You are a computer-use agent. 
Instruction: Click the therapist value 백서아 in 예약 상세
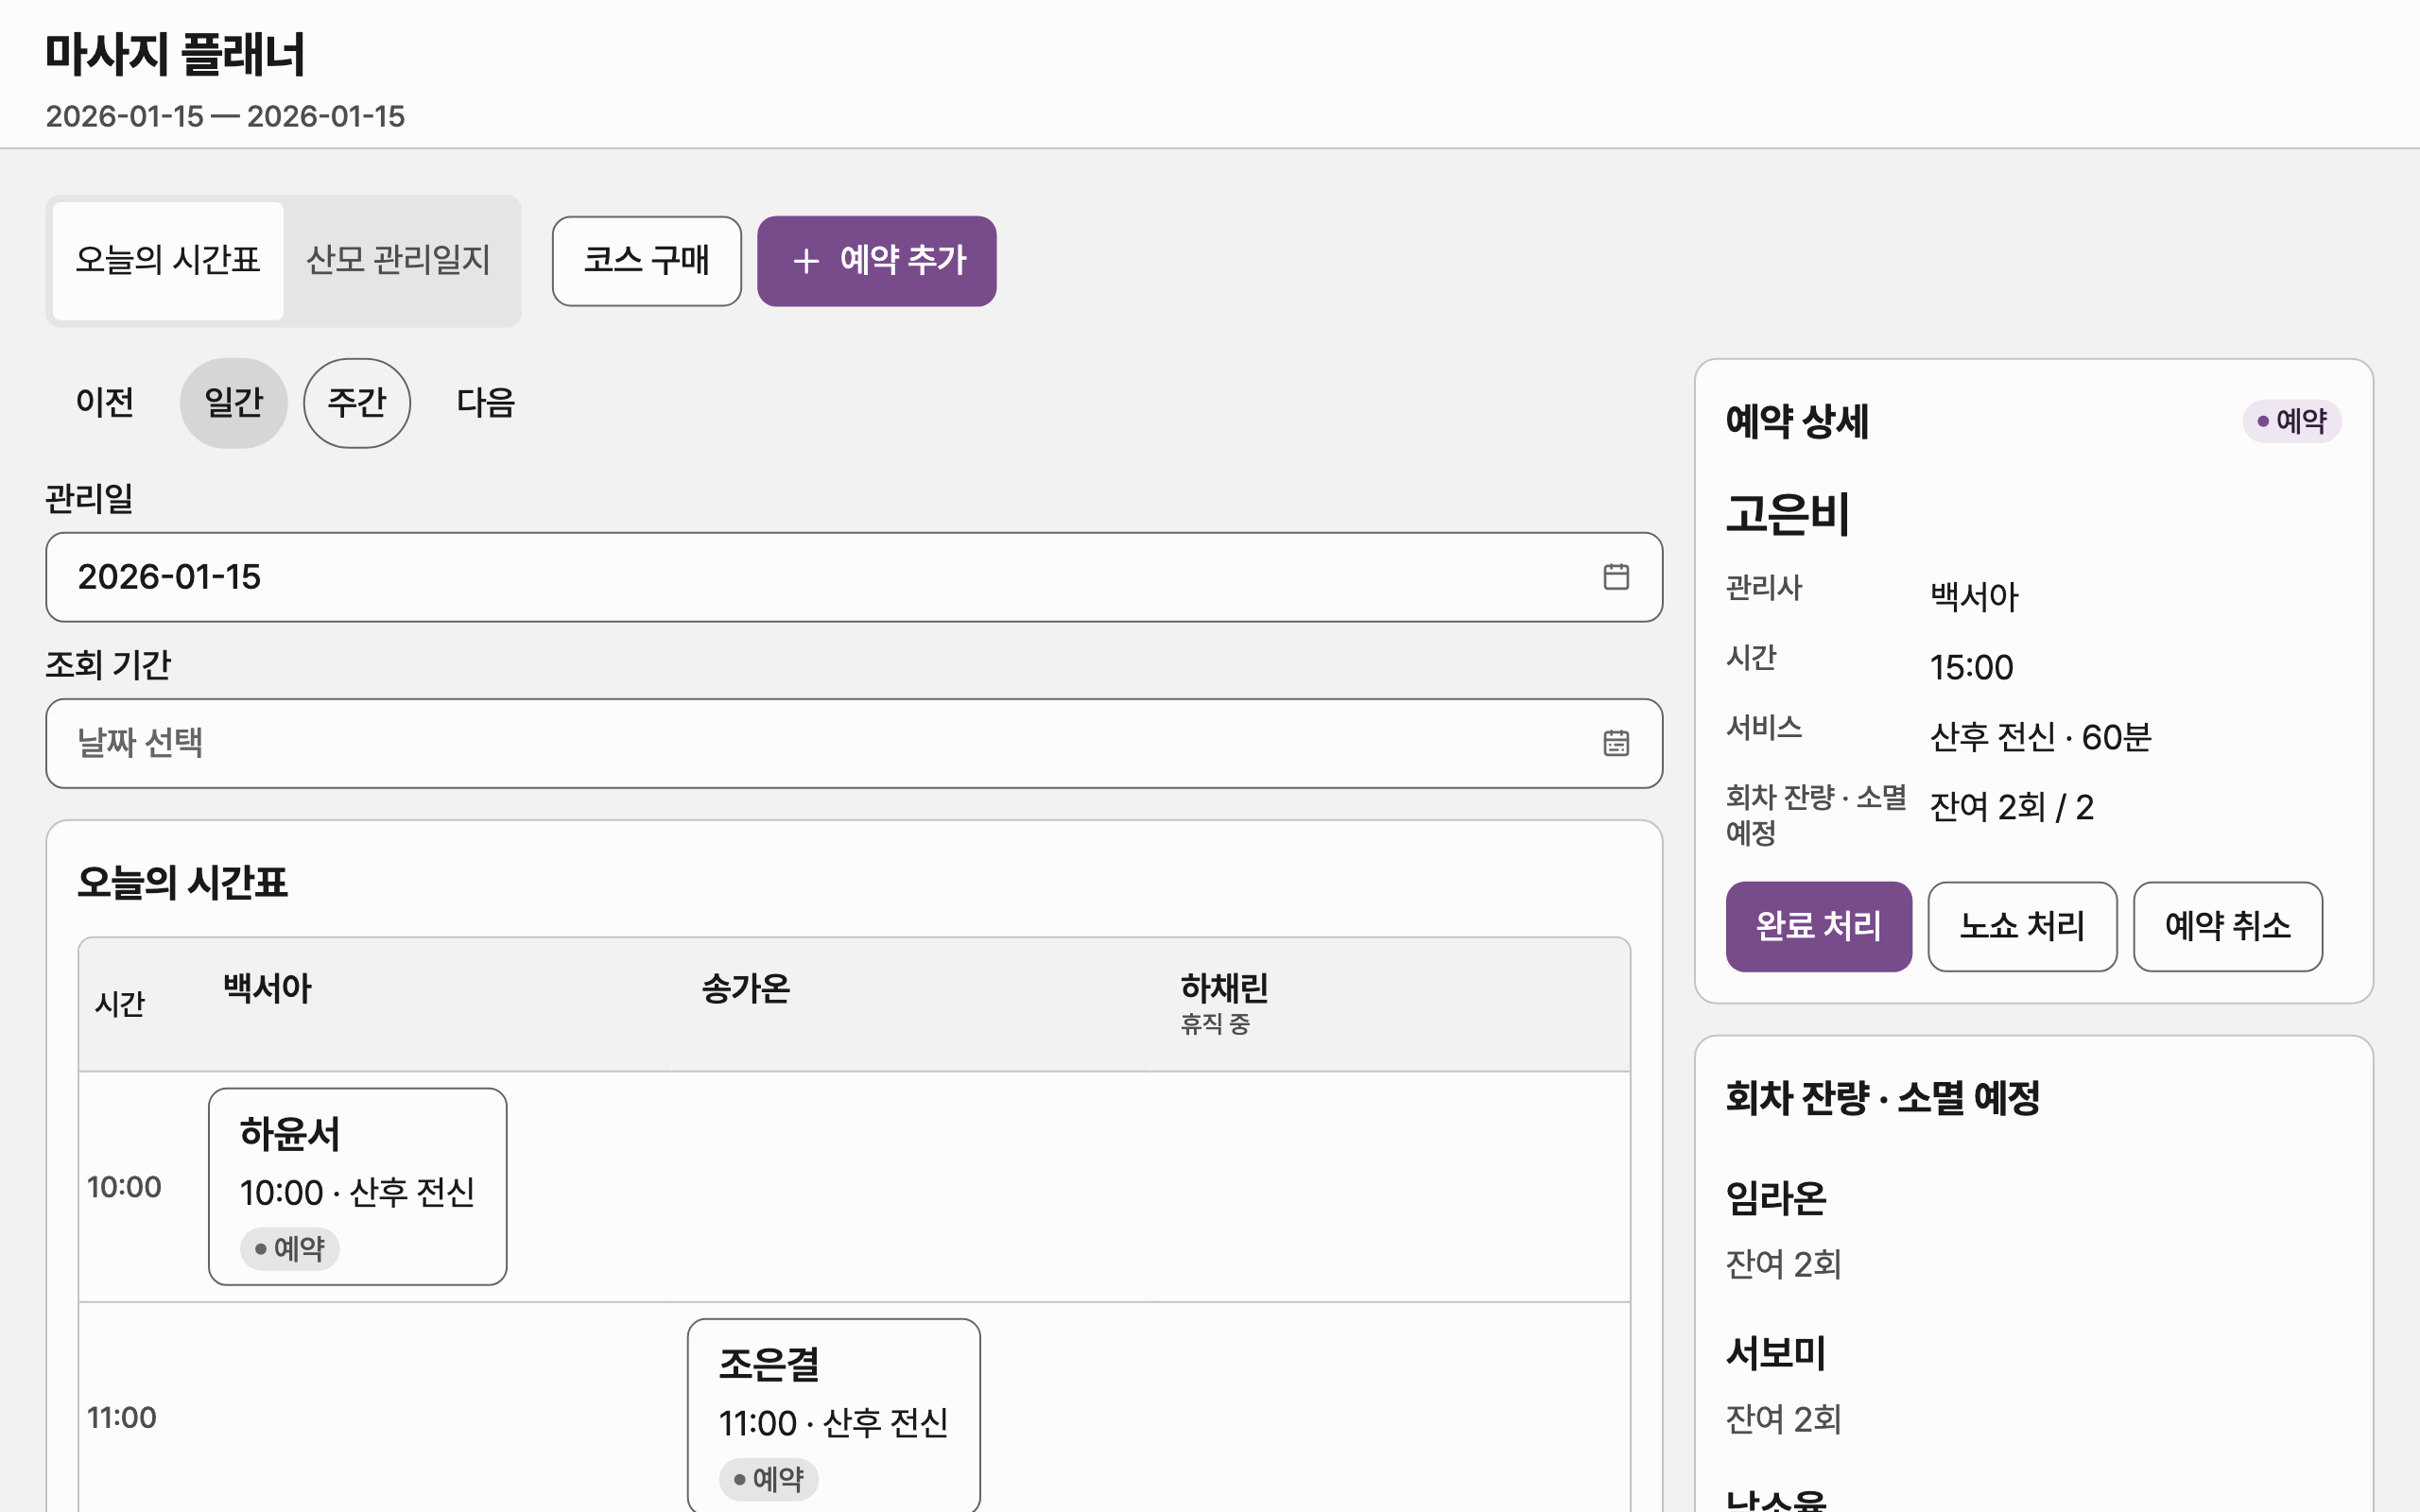pyautogui.click(x=1974, y=597)
